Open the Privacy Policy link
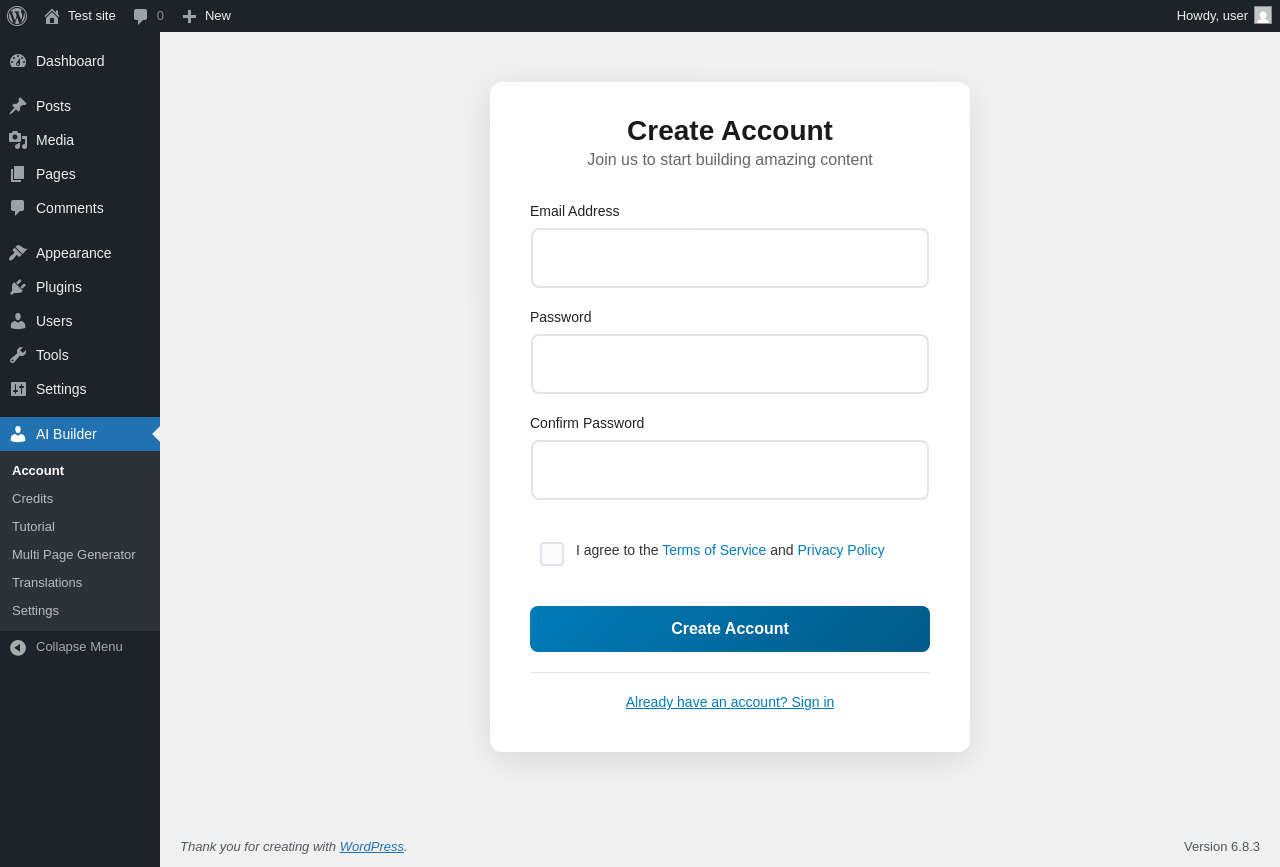 click(841, 550)
